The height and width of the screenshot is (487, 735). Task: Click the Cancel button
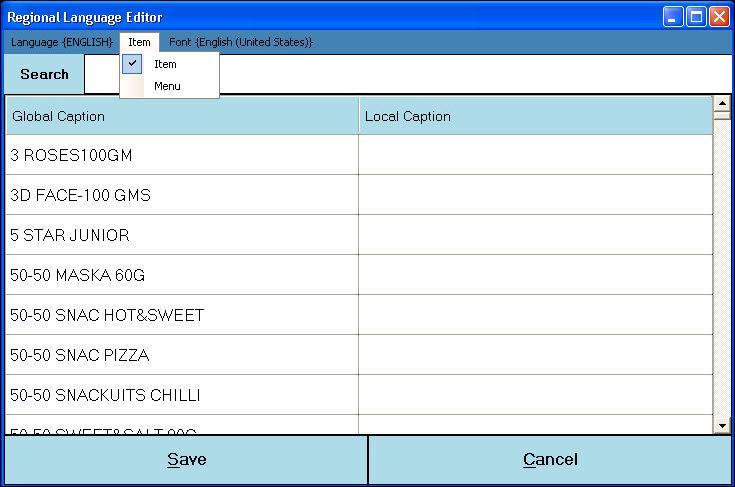550,460
